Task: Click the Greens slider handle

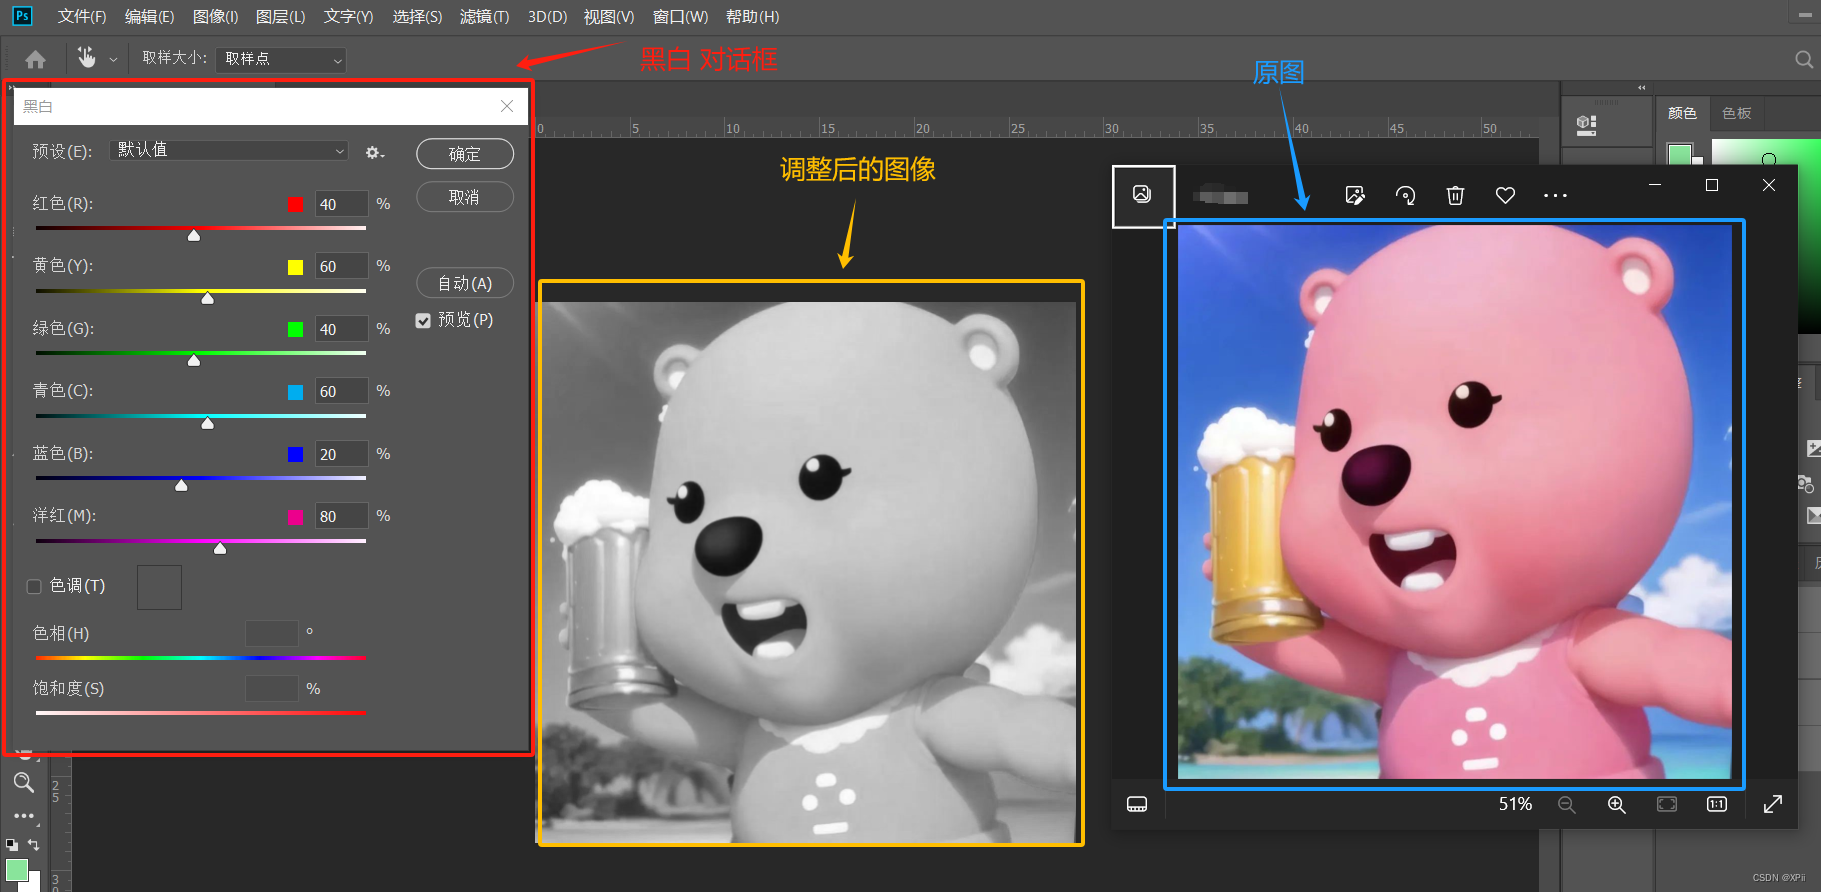Action: point(194,360)
